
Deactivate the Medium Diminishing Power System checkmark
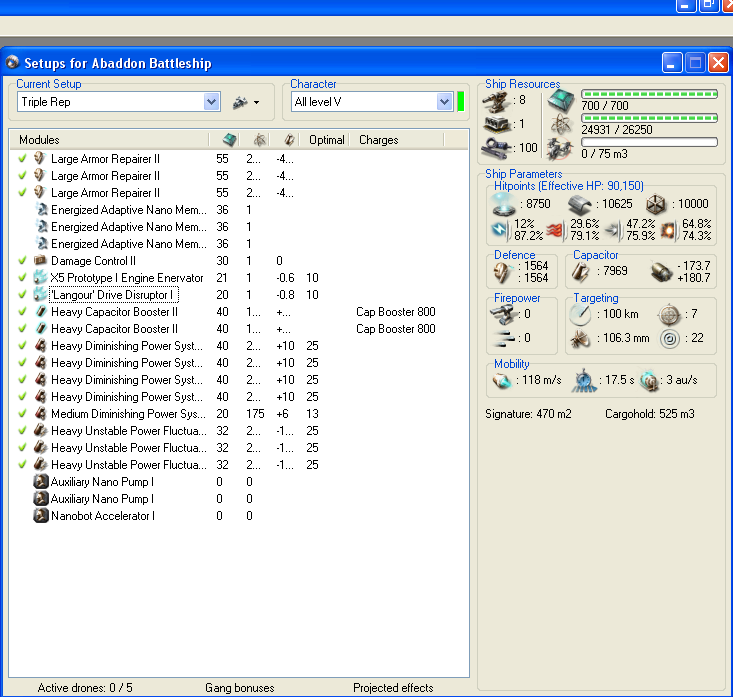tap(22, 414)
